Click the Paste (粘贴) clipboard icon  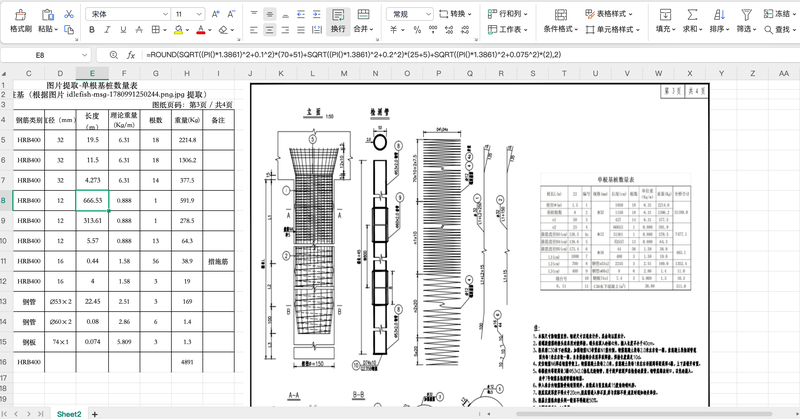(x=47, y=14)
